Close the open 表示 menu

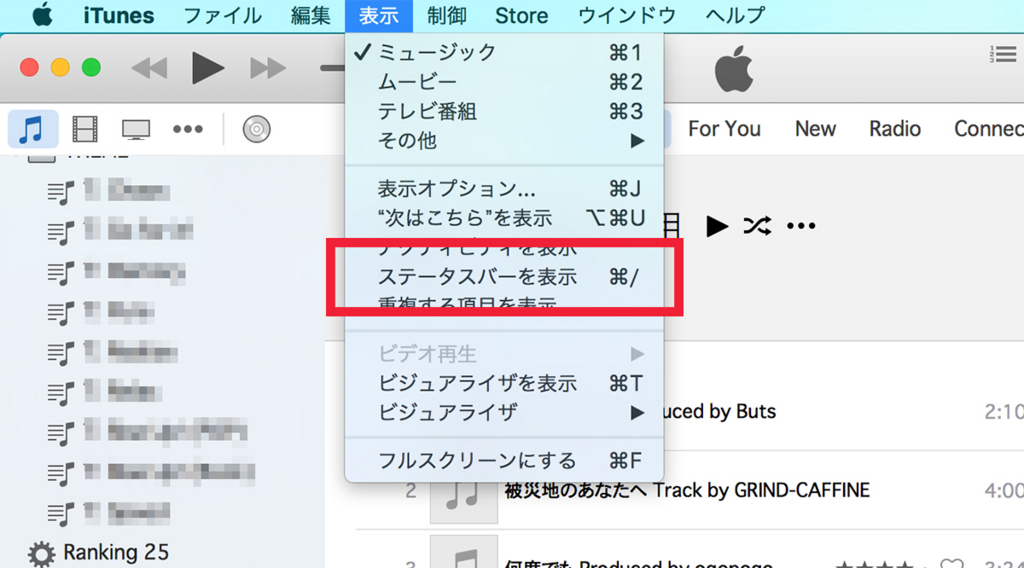coord(379,15)
